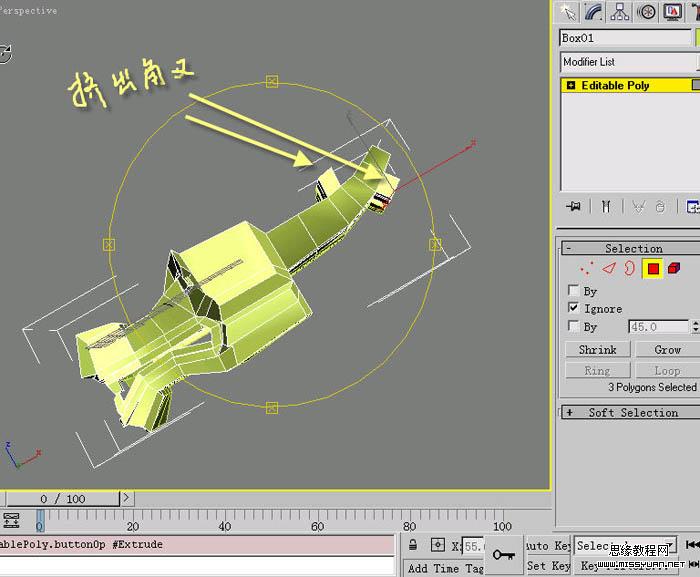
Task: Click the Loop button
Action: 667,370
